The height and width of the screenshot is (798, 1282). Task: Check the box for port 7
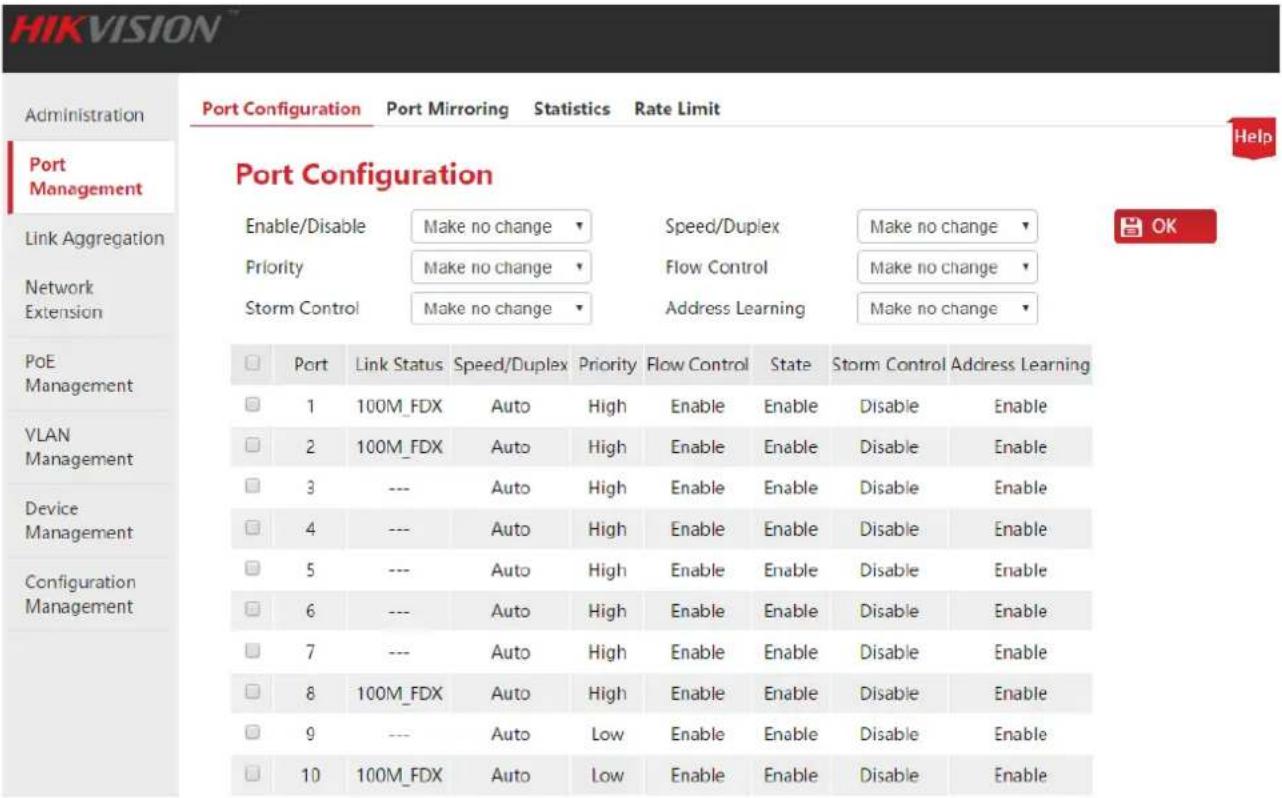253,652
